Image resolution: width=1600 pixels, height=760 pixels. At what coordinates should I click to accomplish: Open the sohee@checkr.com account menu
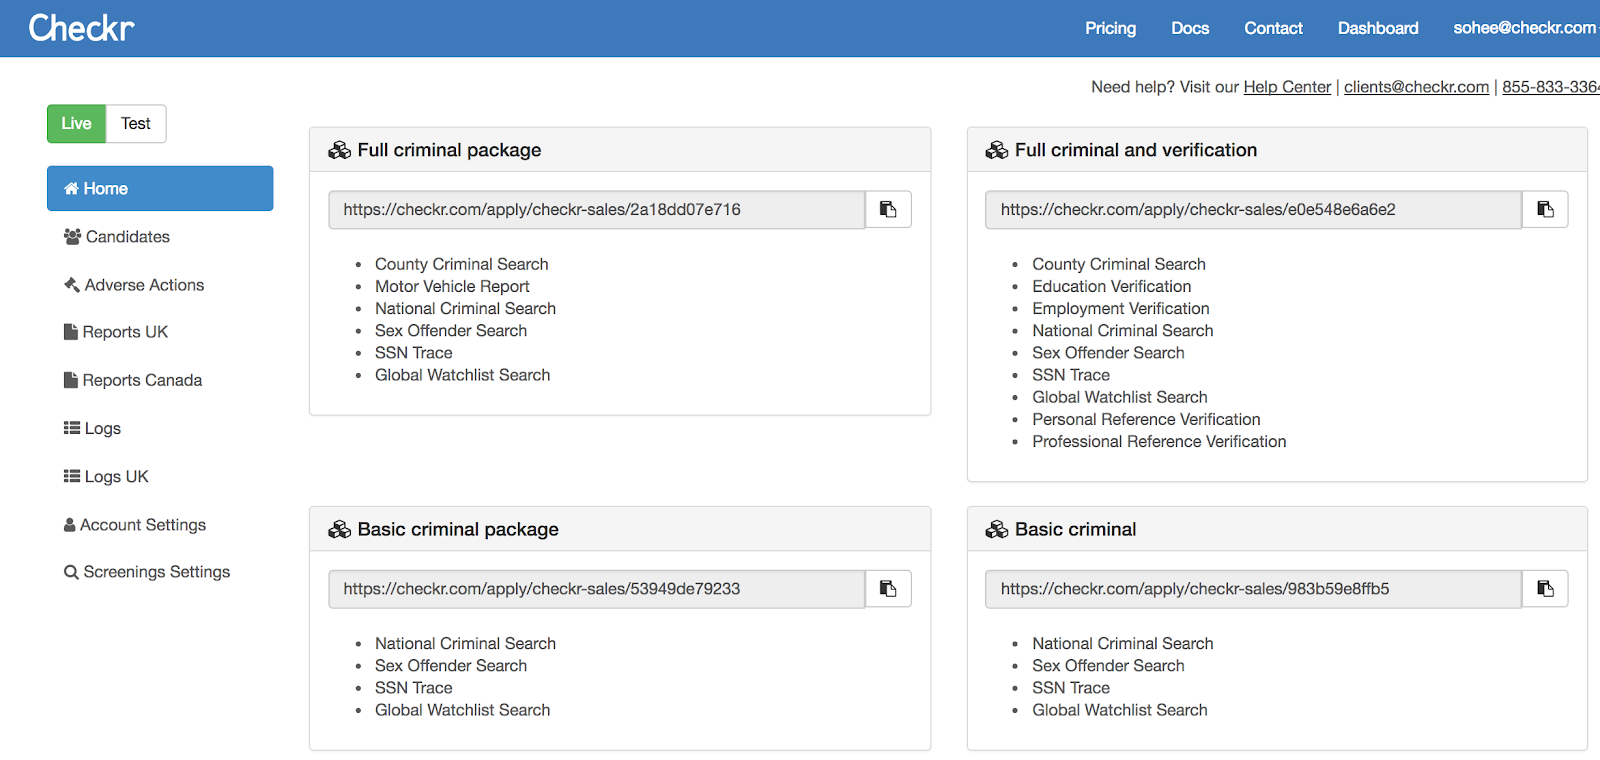tap(1526, 28)
